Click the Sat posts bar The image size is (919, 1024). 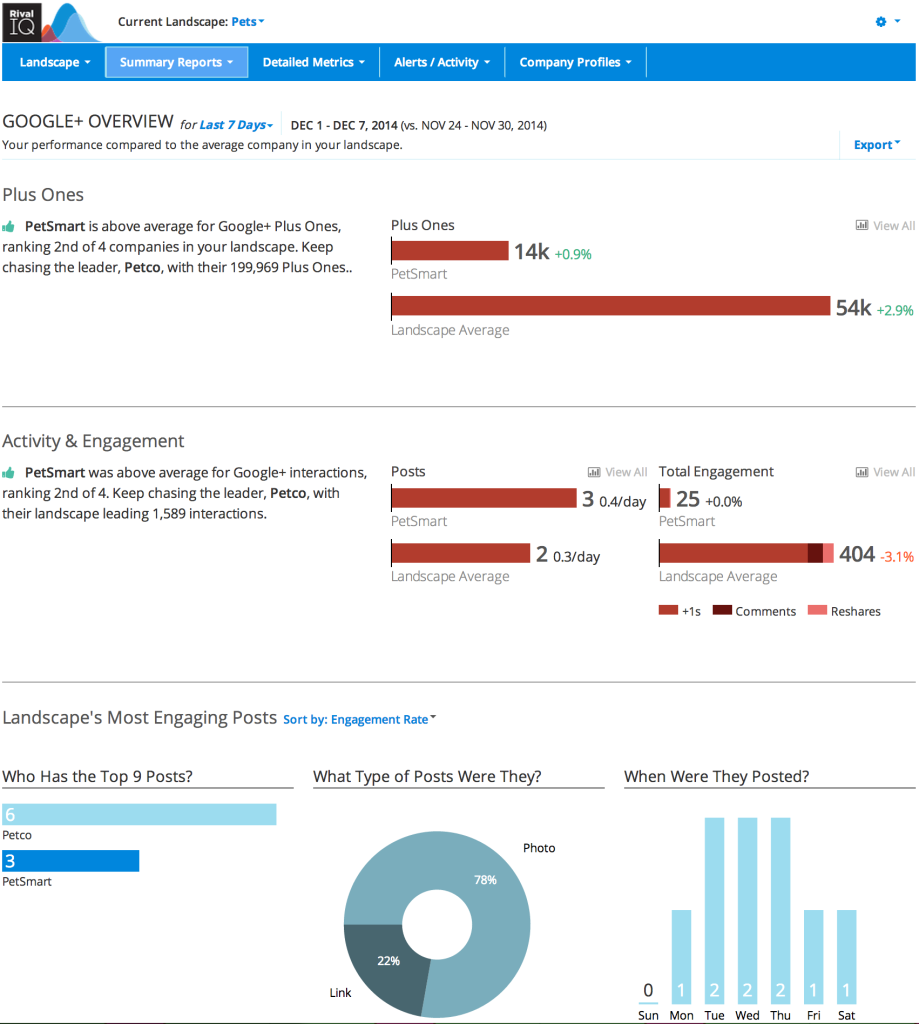pyautogui.click(x=846, y=956)
